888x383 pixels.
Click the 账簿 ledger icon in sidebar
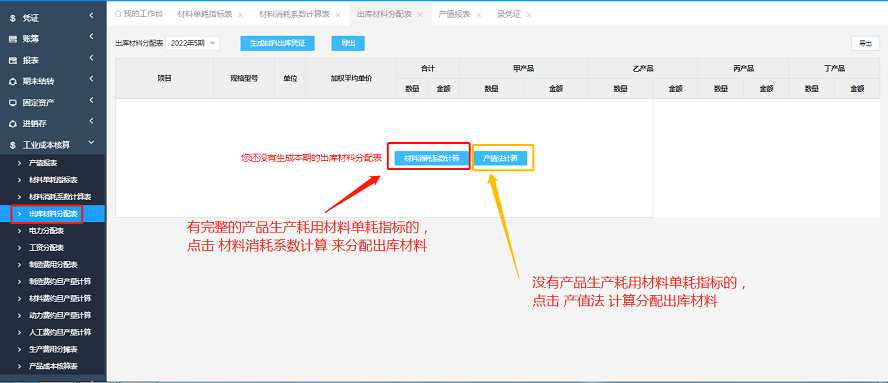click(12, 39)
